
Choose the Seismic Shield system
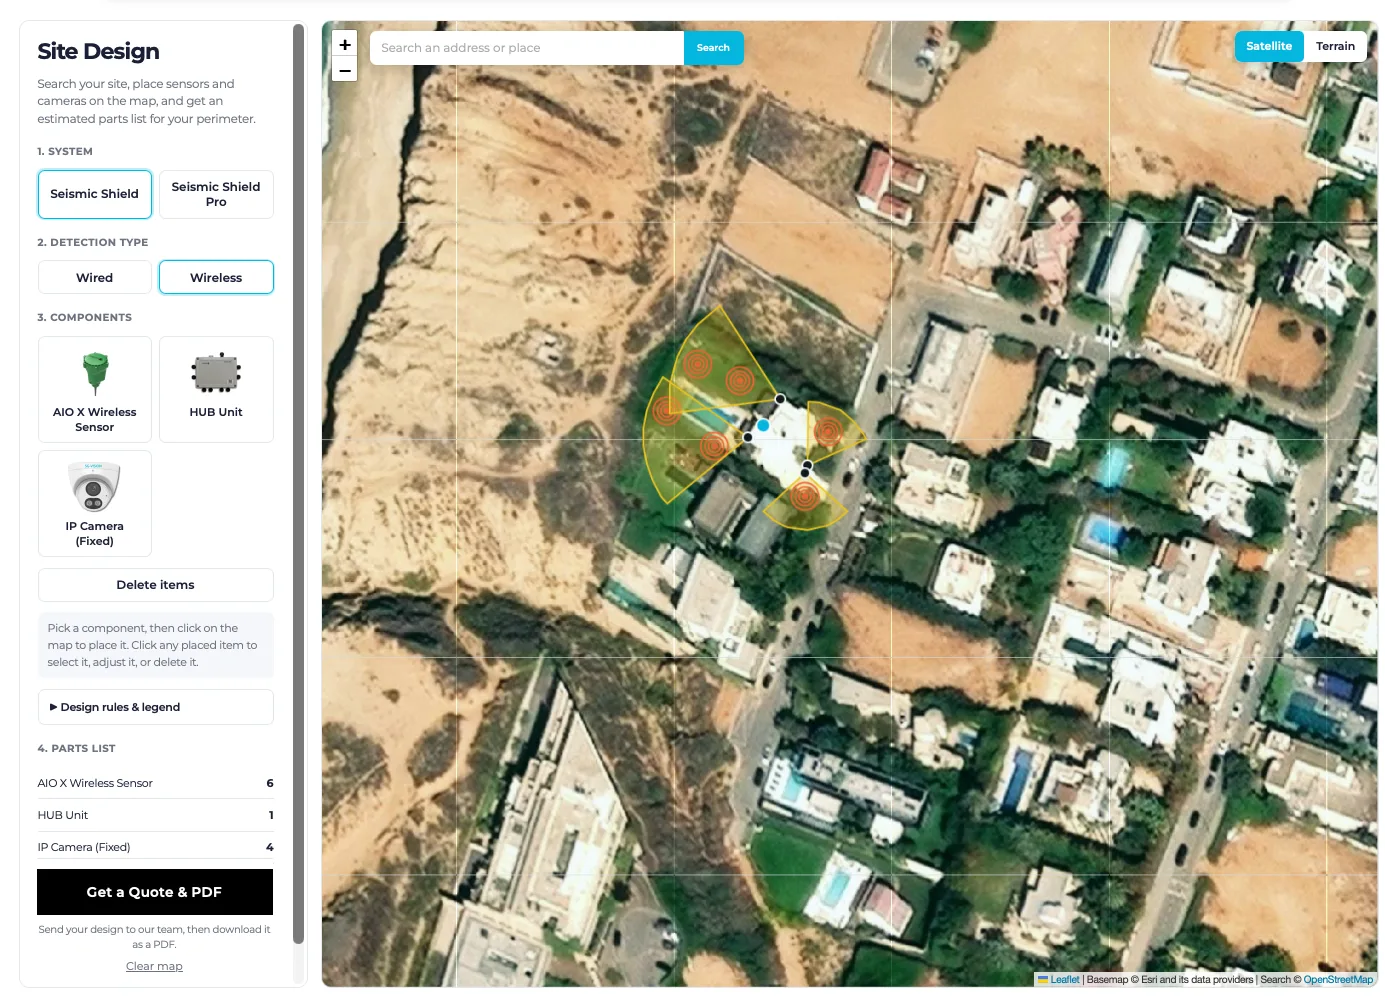[95, 194]
